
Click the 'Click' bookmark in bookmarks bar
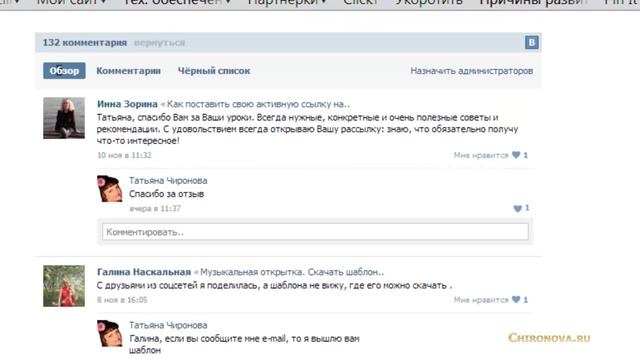pyautogui.click(x=360, y=2)
